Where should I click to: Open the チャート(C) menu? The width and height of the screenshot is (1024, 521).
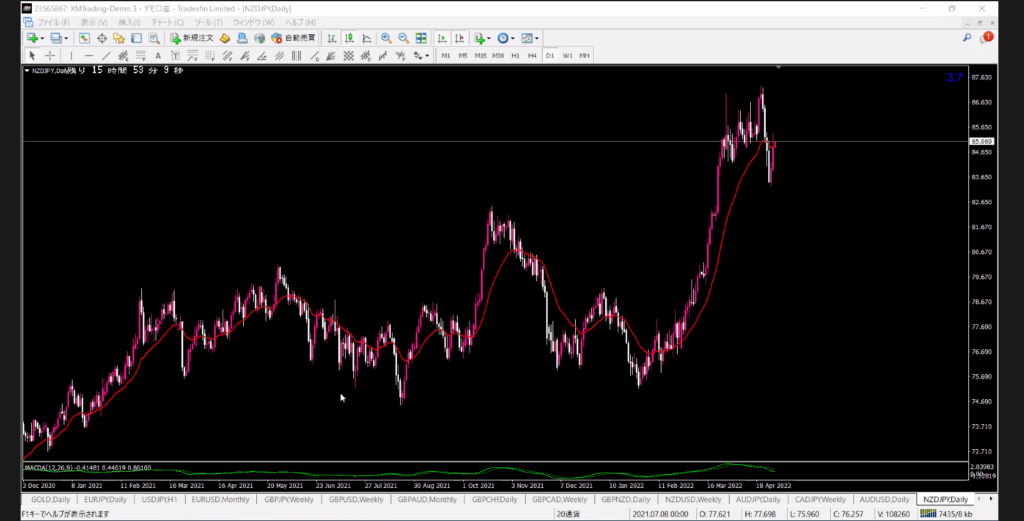(167, 22)
